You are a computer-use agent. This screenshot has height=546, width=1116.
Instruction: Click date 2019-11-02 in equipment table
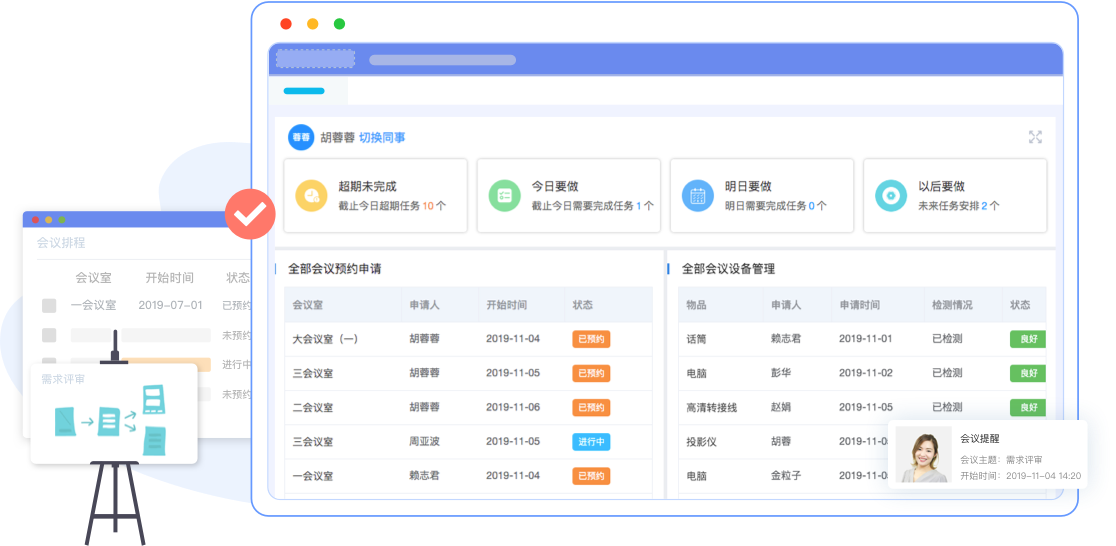tap(865, 373)
